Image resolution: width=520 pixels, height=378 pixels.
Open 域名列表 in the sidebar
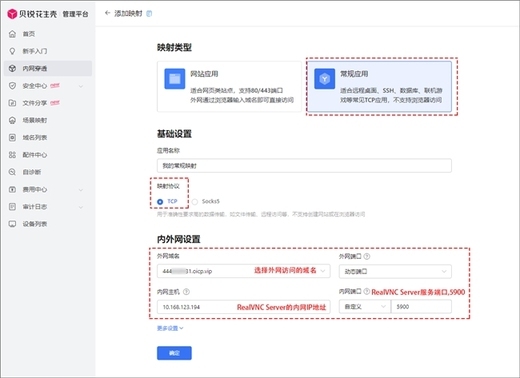pyautogui.click(x=48, y=138)
